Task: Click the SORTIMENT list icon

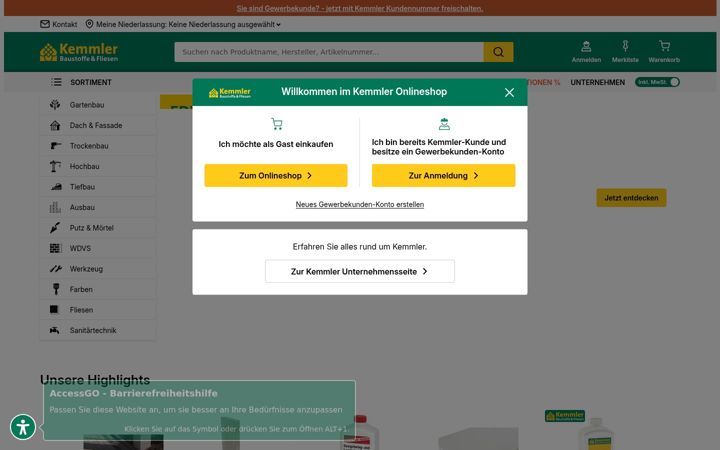Action: pos(56,82)
